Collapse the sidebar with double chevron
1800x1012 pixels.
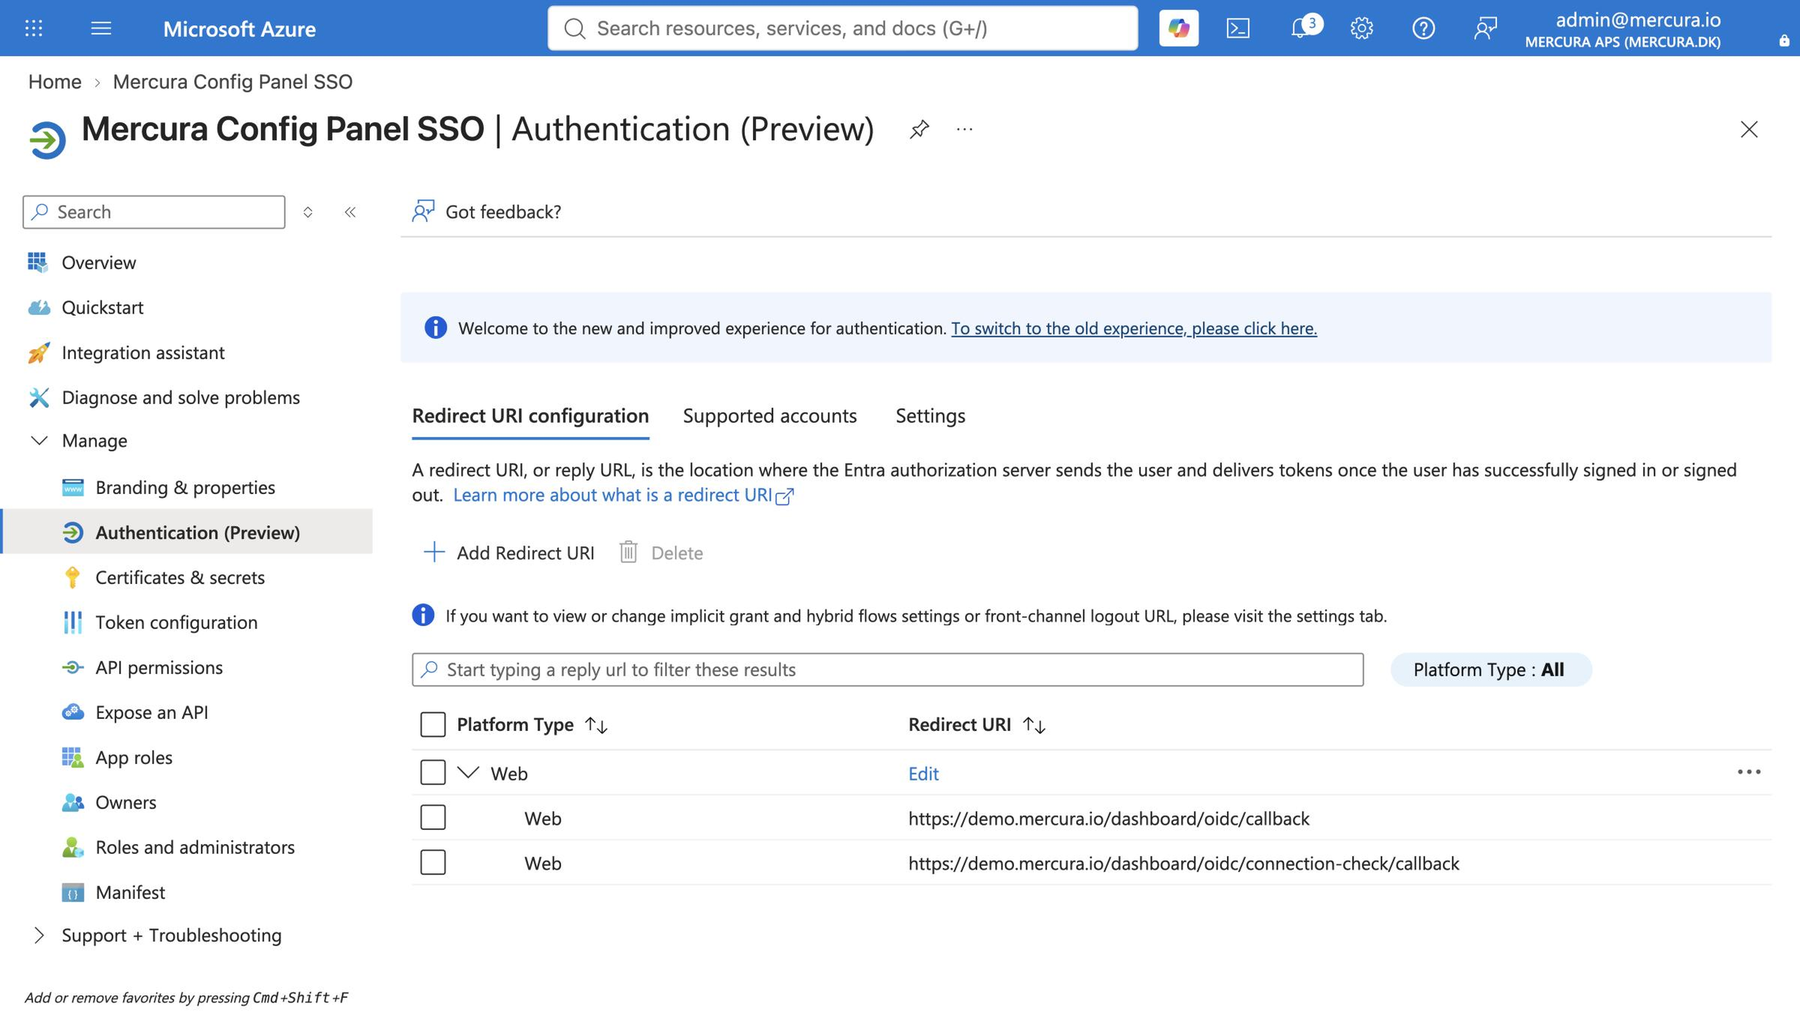point(350,212)
